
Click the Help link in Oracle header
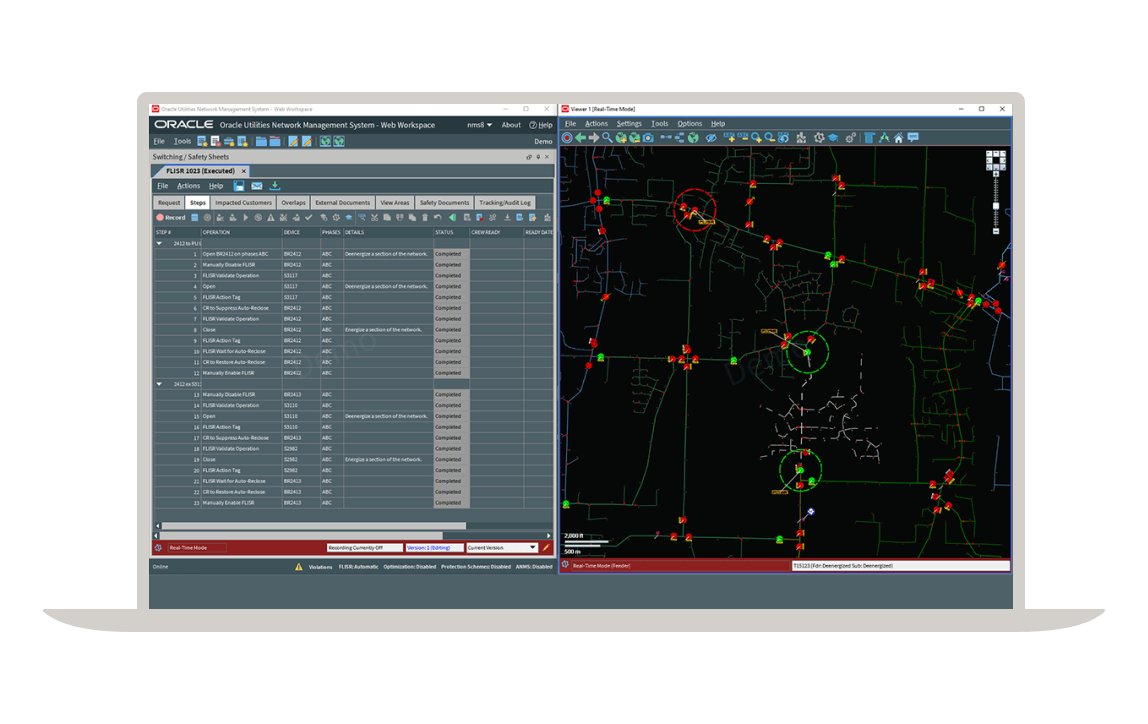(x=541, y=125)
